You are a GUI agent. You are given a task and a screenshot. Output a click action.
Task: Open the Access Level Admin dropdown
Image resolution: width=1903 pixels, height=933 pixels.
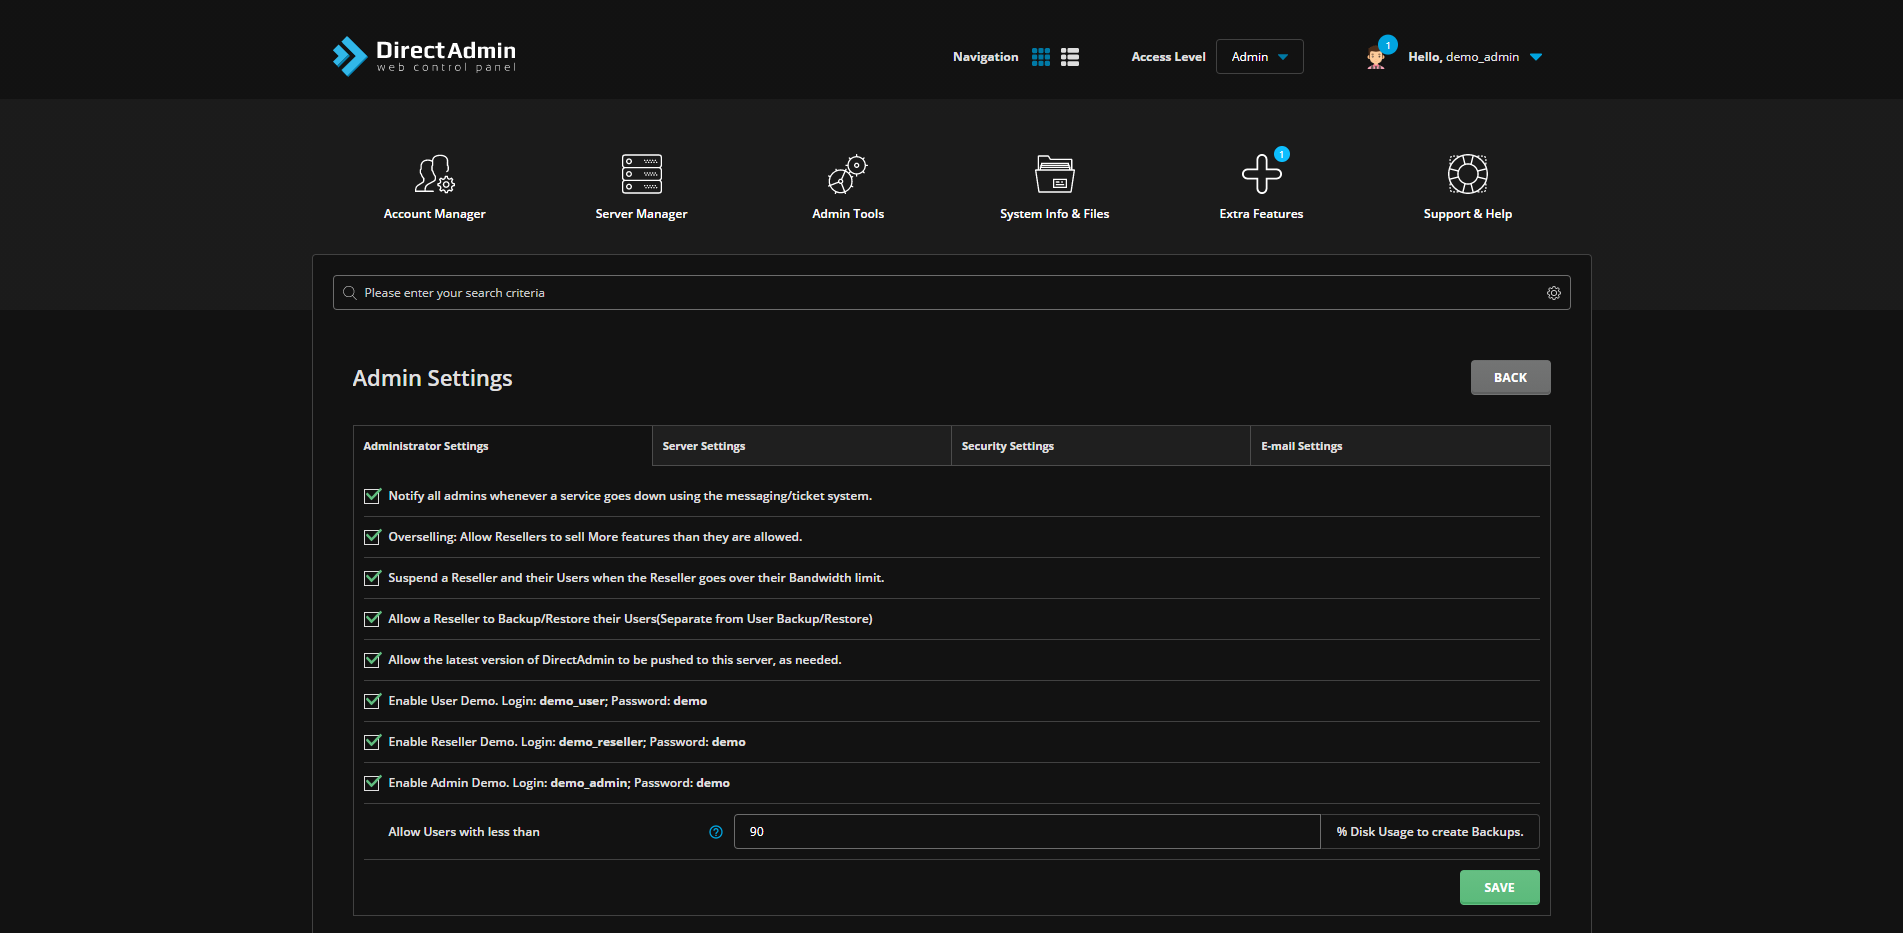click(1260, 57)
